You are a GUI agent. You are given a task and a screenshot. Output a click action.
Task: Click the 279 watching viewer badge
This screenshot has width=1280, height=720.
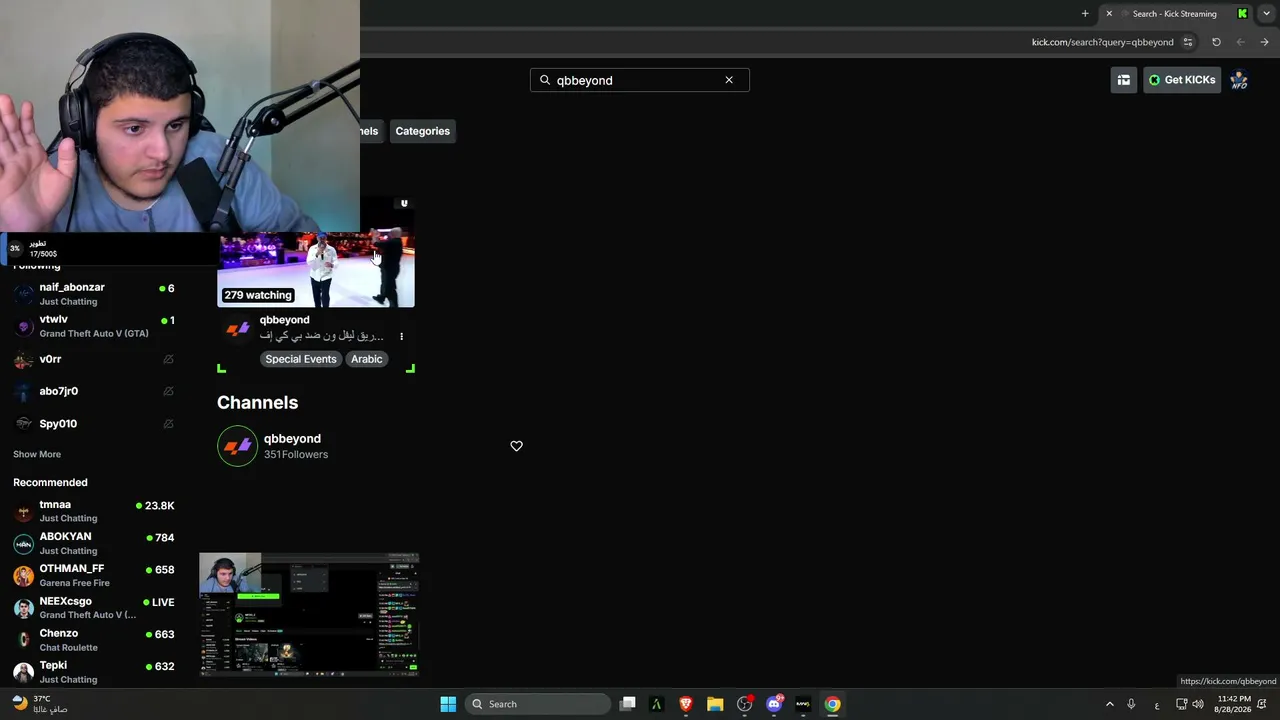point(258,295)
